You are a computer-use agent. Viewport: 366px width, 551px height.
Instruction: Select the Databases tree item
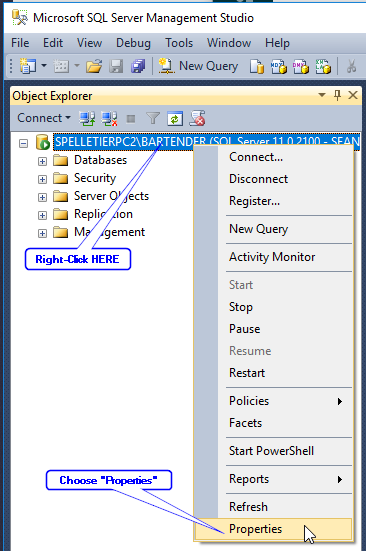click(x=100, y=160)
